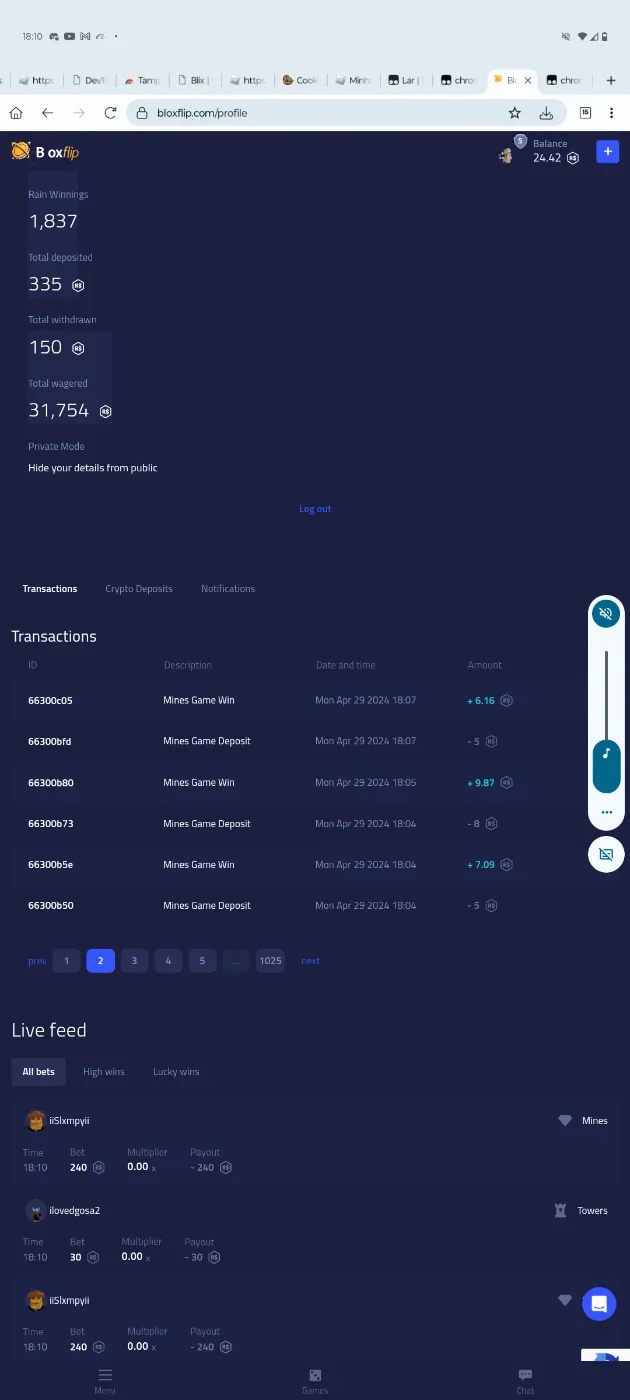630x1400 pixels.
Task: Toggle live caption icon in volume panel
Action: coord(605,854)
